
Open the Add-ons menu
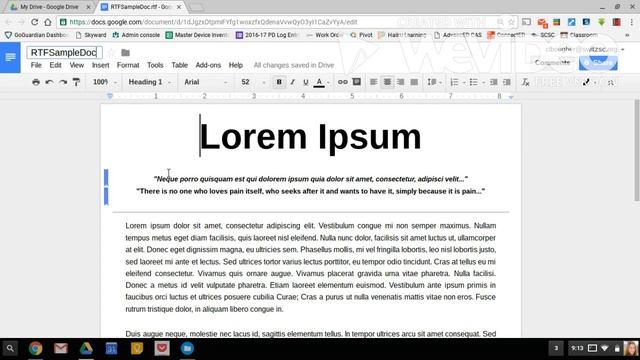coord(208,65)
